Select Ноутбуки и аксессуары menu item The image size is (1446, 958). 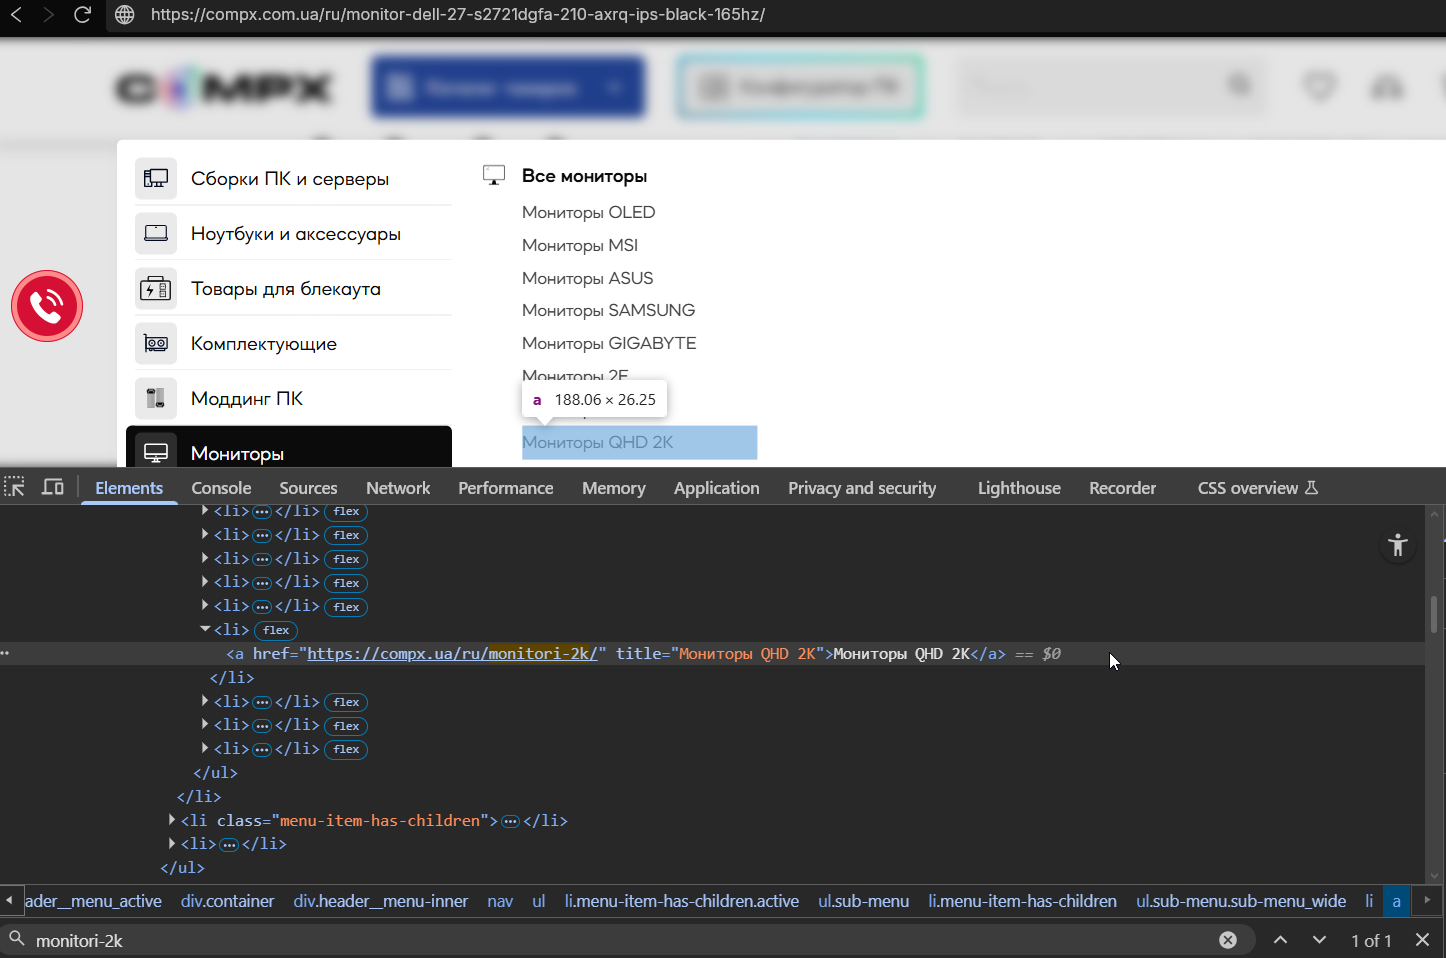[x=296, y=234]
